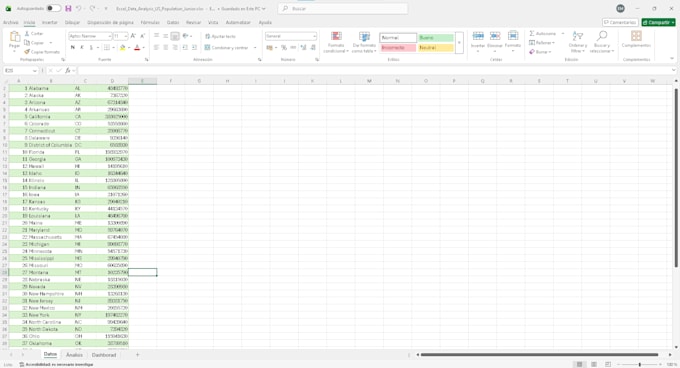Click the redo arrow in the title bar
This screenshot has height=368, width=680.
click(x=92, y=8)
